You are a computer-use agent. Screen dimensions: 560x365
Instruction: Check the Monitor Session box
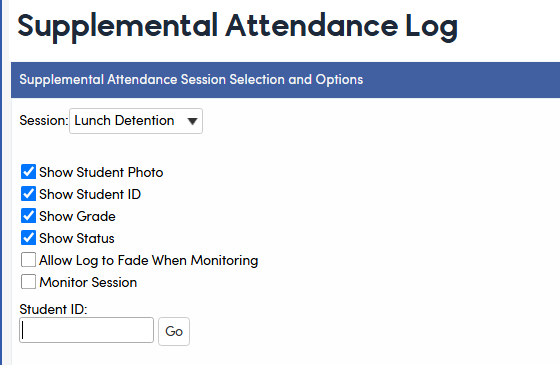point(28,281)
